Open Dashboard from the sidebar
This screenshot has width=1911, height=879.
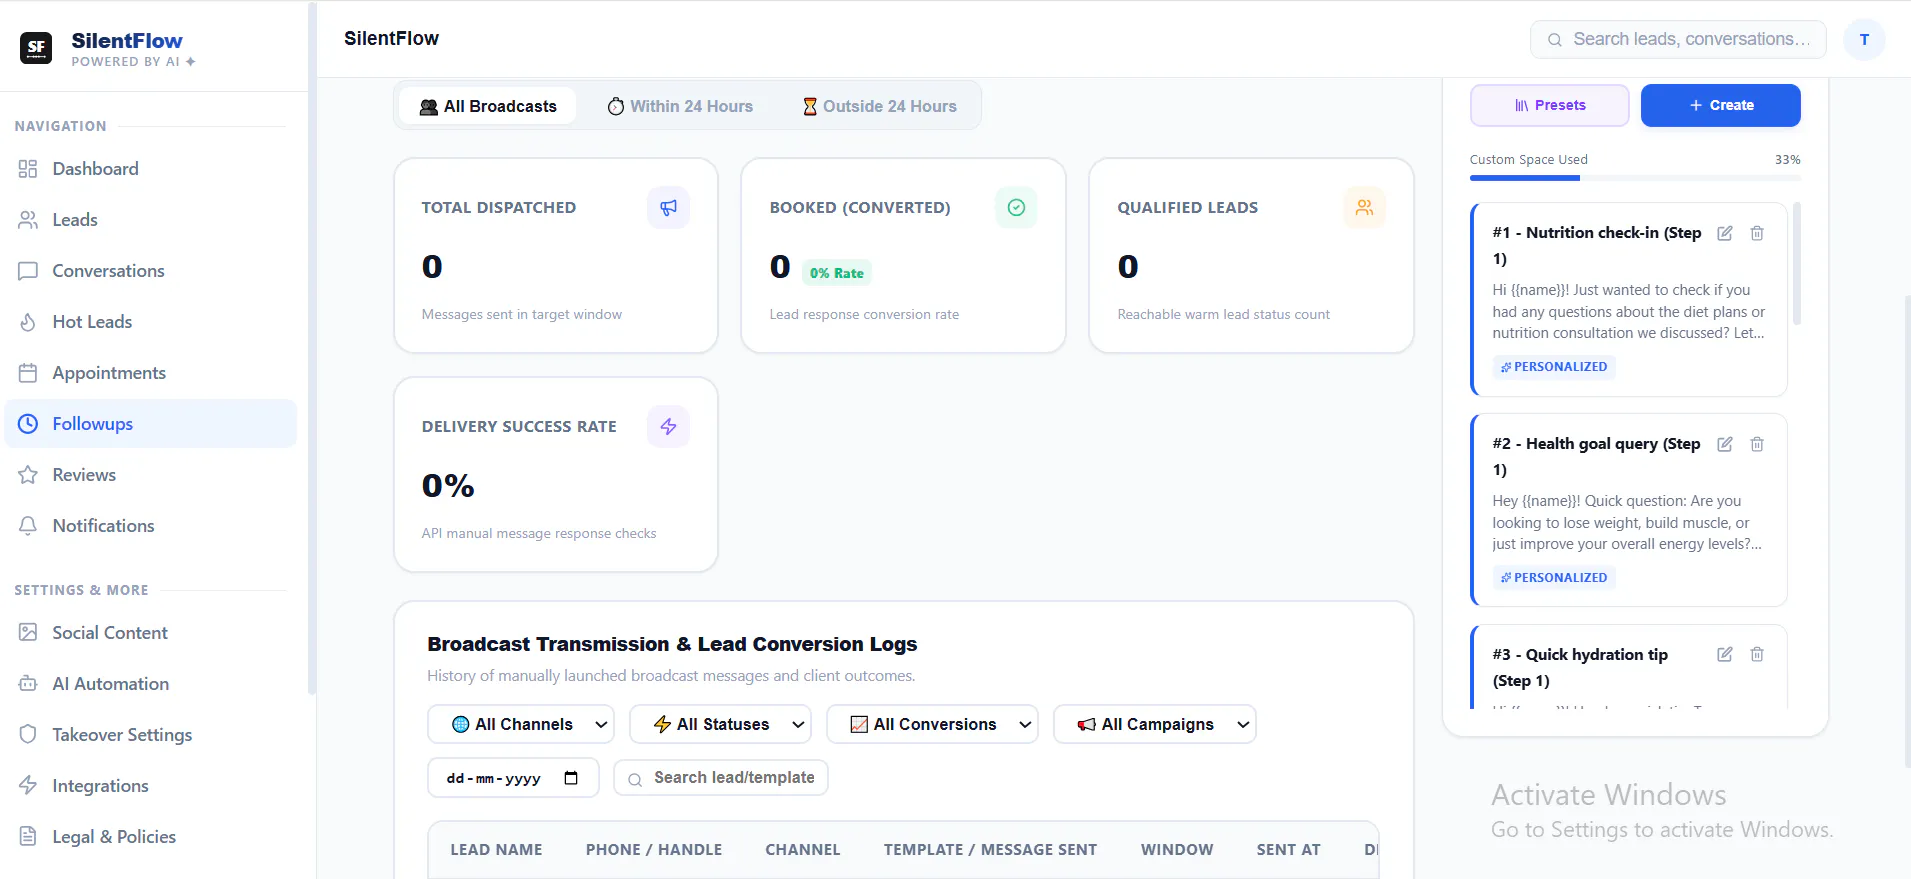(151, 169)
